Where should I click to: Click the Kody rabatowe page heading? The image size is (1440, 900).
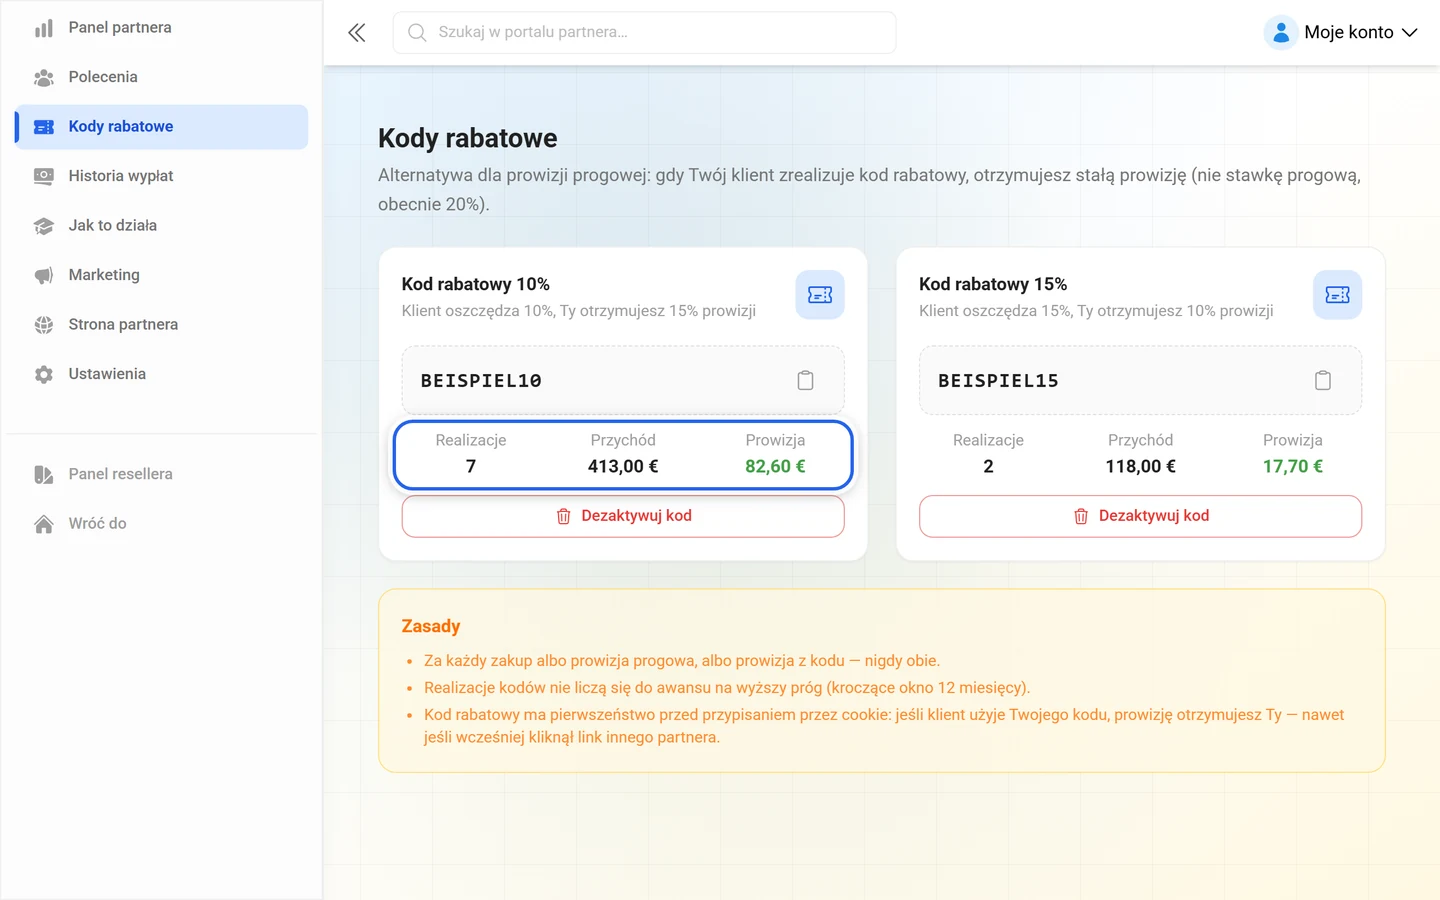tap(468, 138)
